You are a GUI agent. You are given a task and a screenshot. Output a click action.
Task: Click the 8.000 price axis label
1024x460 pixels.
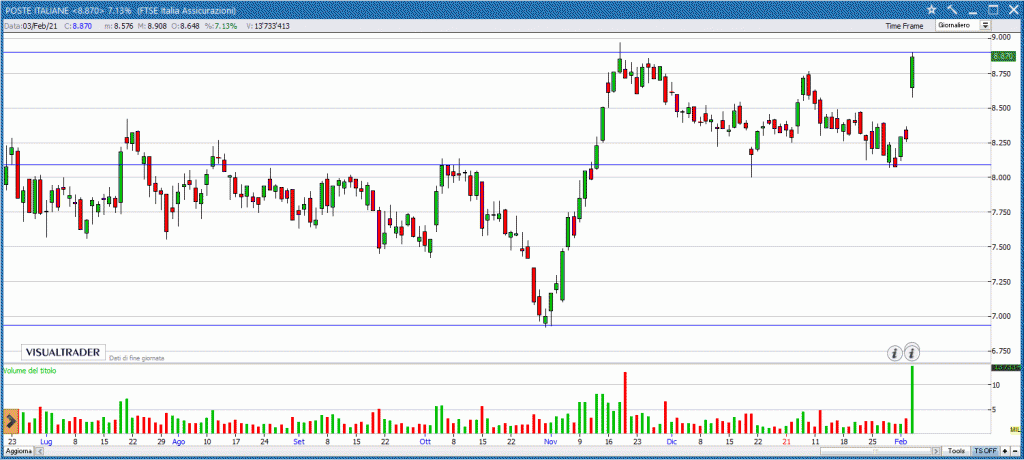coord(1003,177)
